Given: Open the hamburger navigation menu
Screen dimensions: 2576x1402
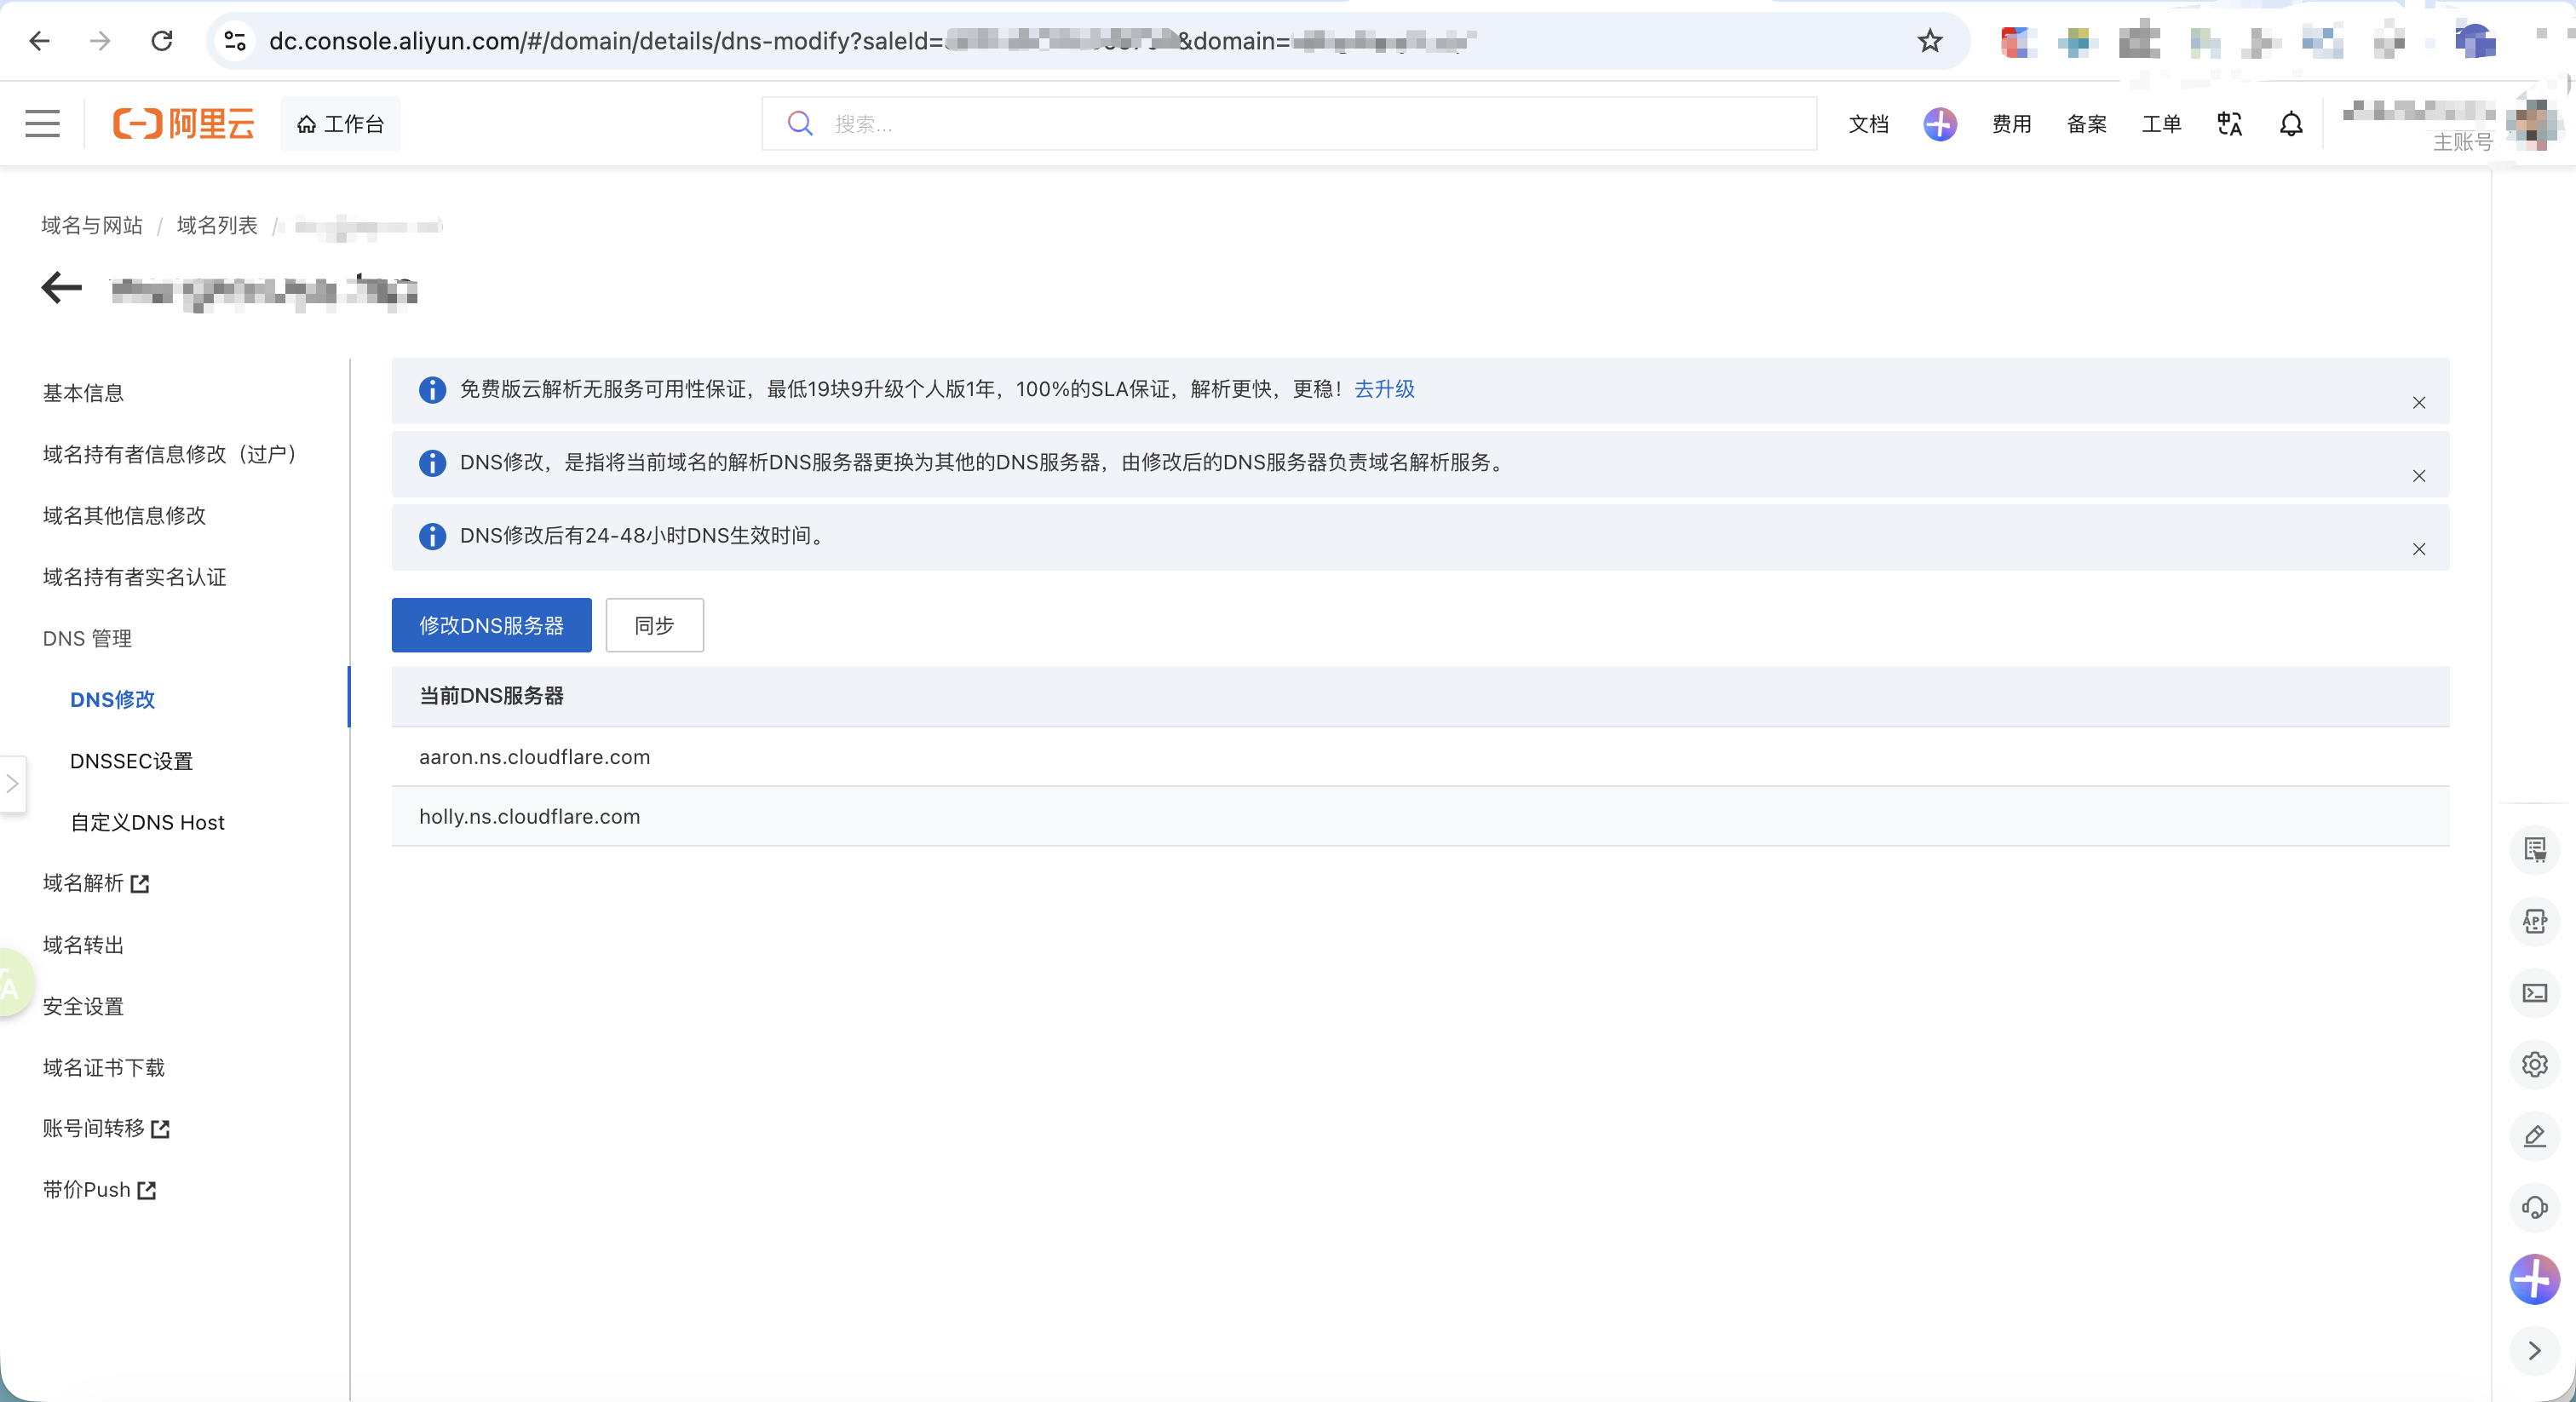Looking at the screenshot, I should (x=43, y=124).
